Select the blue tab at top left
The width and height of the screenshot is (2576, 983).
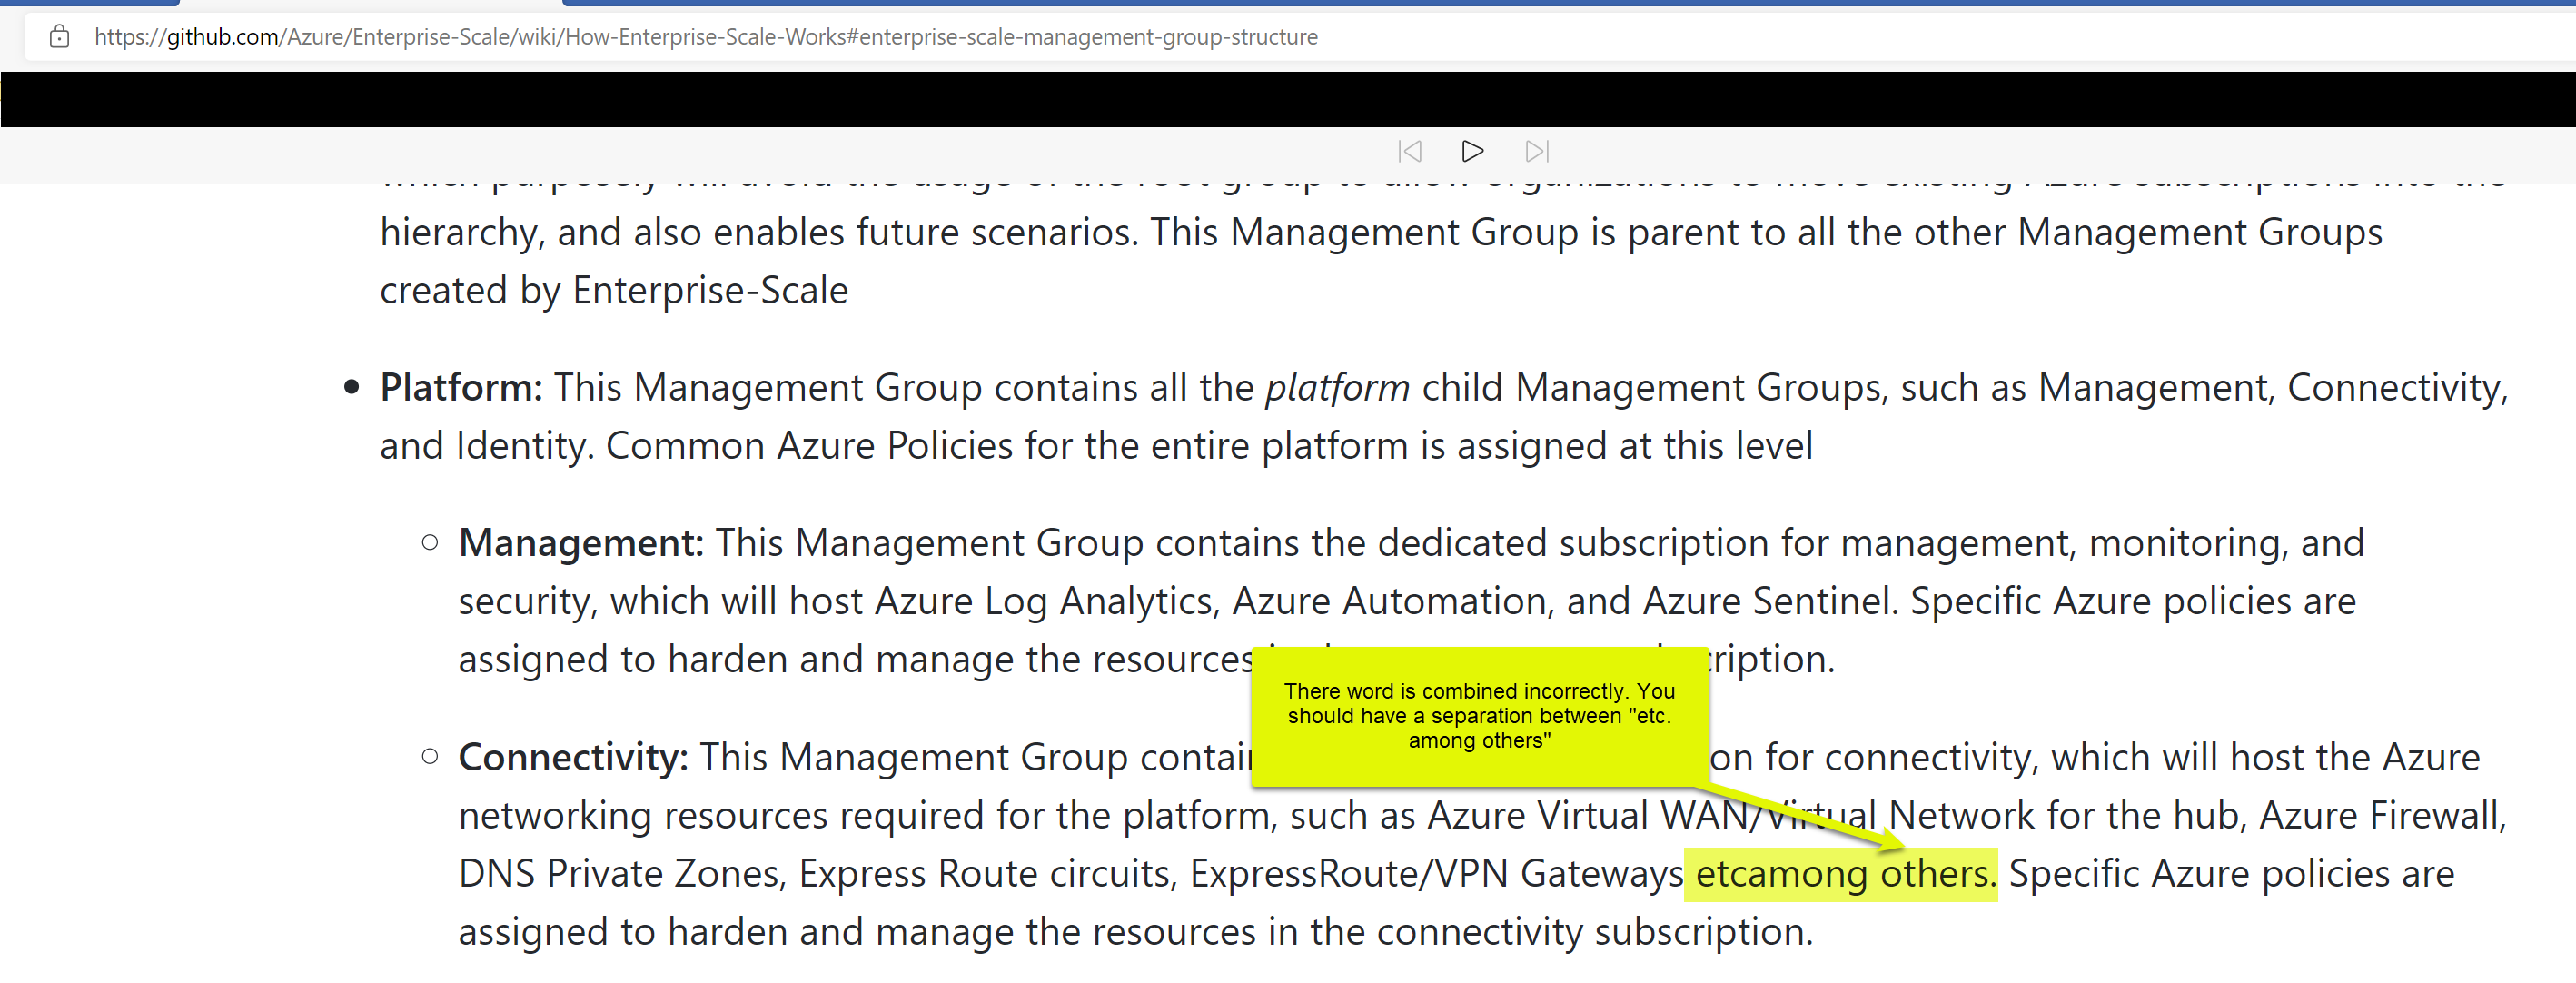[90, 3]
